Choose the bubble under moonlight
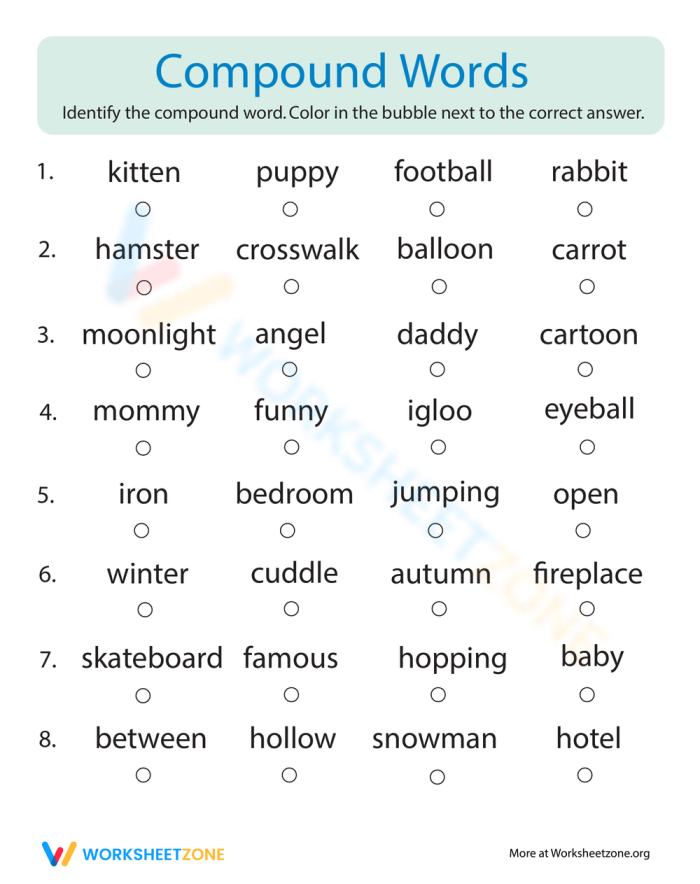This screenshot has width=700, height=884. tap(143, 370)
